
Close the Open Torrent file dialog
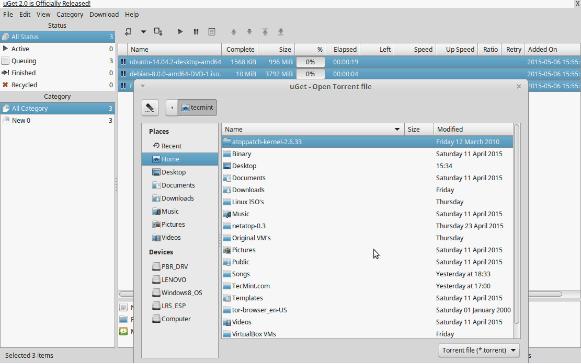coord(519,86)
